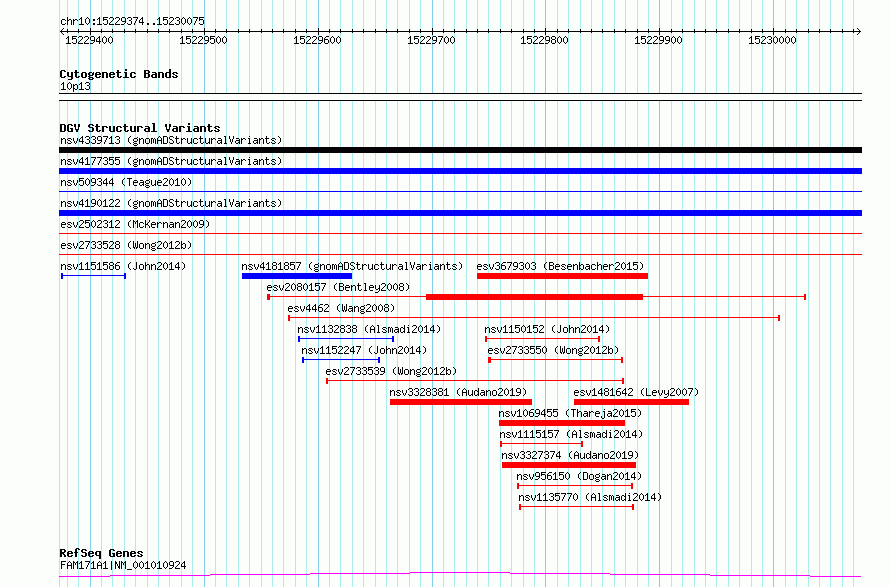Click the 15229800 ruler position
Viewport: 890px width, 587px height.
tap(544, 40)
